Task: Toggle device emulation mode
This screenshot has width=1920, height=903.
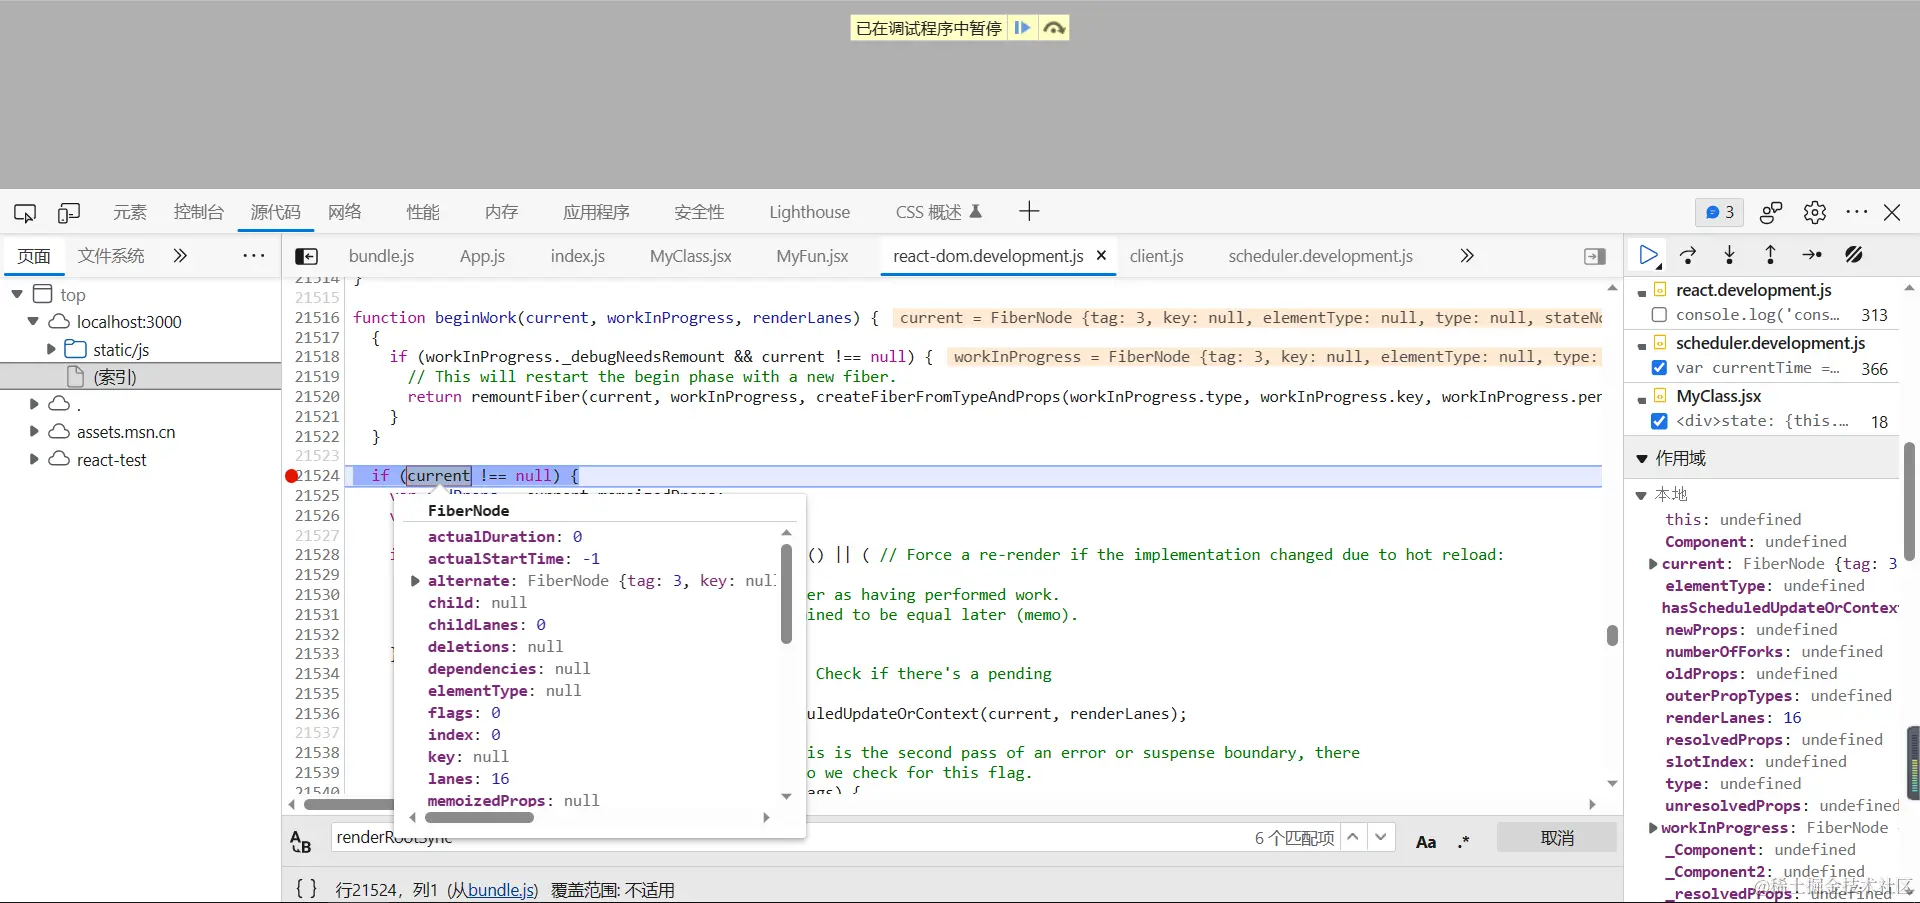Action: [69, 212]
